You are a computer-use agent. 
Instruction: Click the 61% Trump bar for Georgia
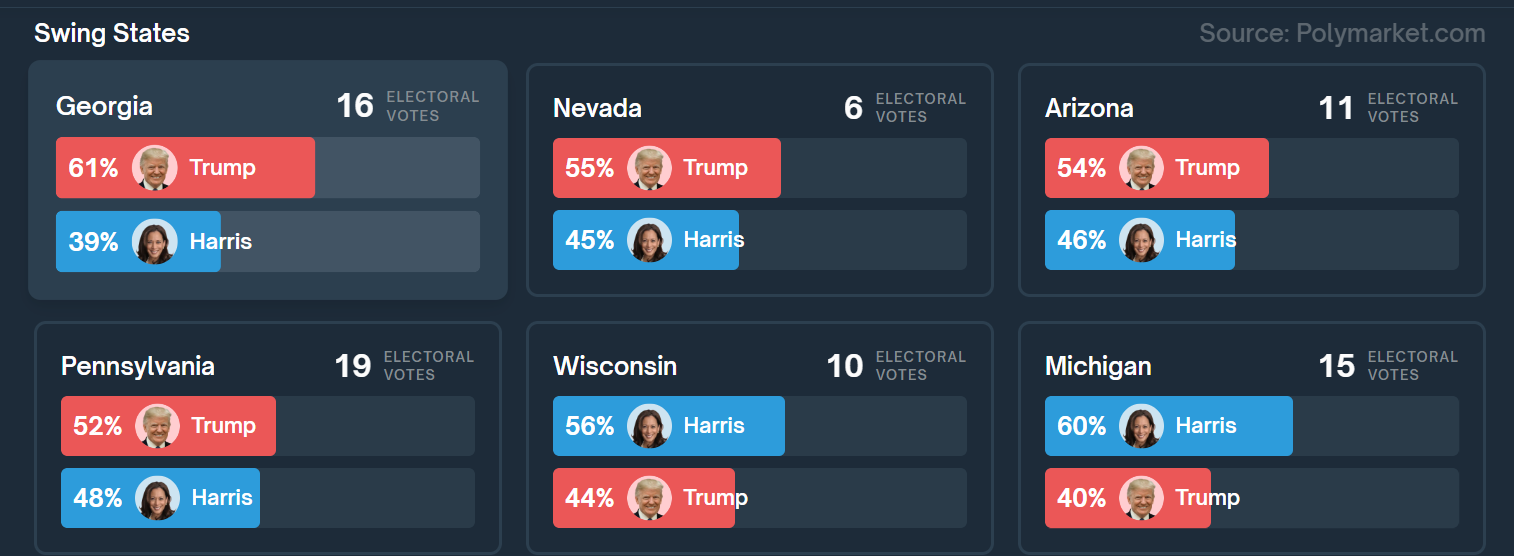click(x=185, y=167)
